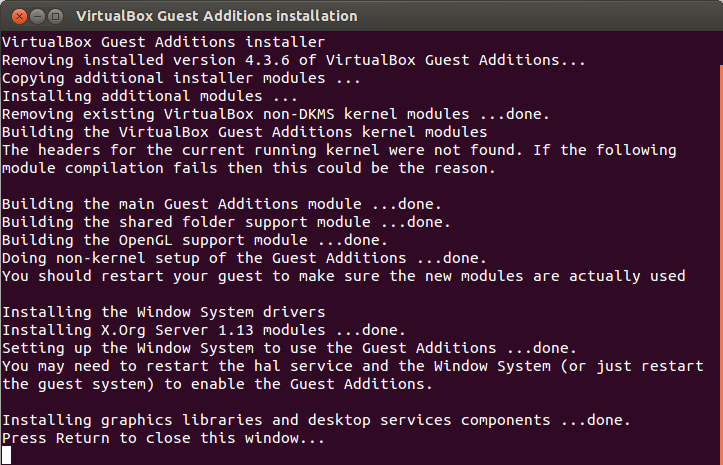Image resolution: width=723 pixels, height=465 pixels.
Task: Click the "headers for the current running kernel" line
Action: 339,150
